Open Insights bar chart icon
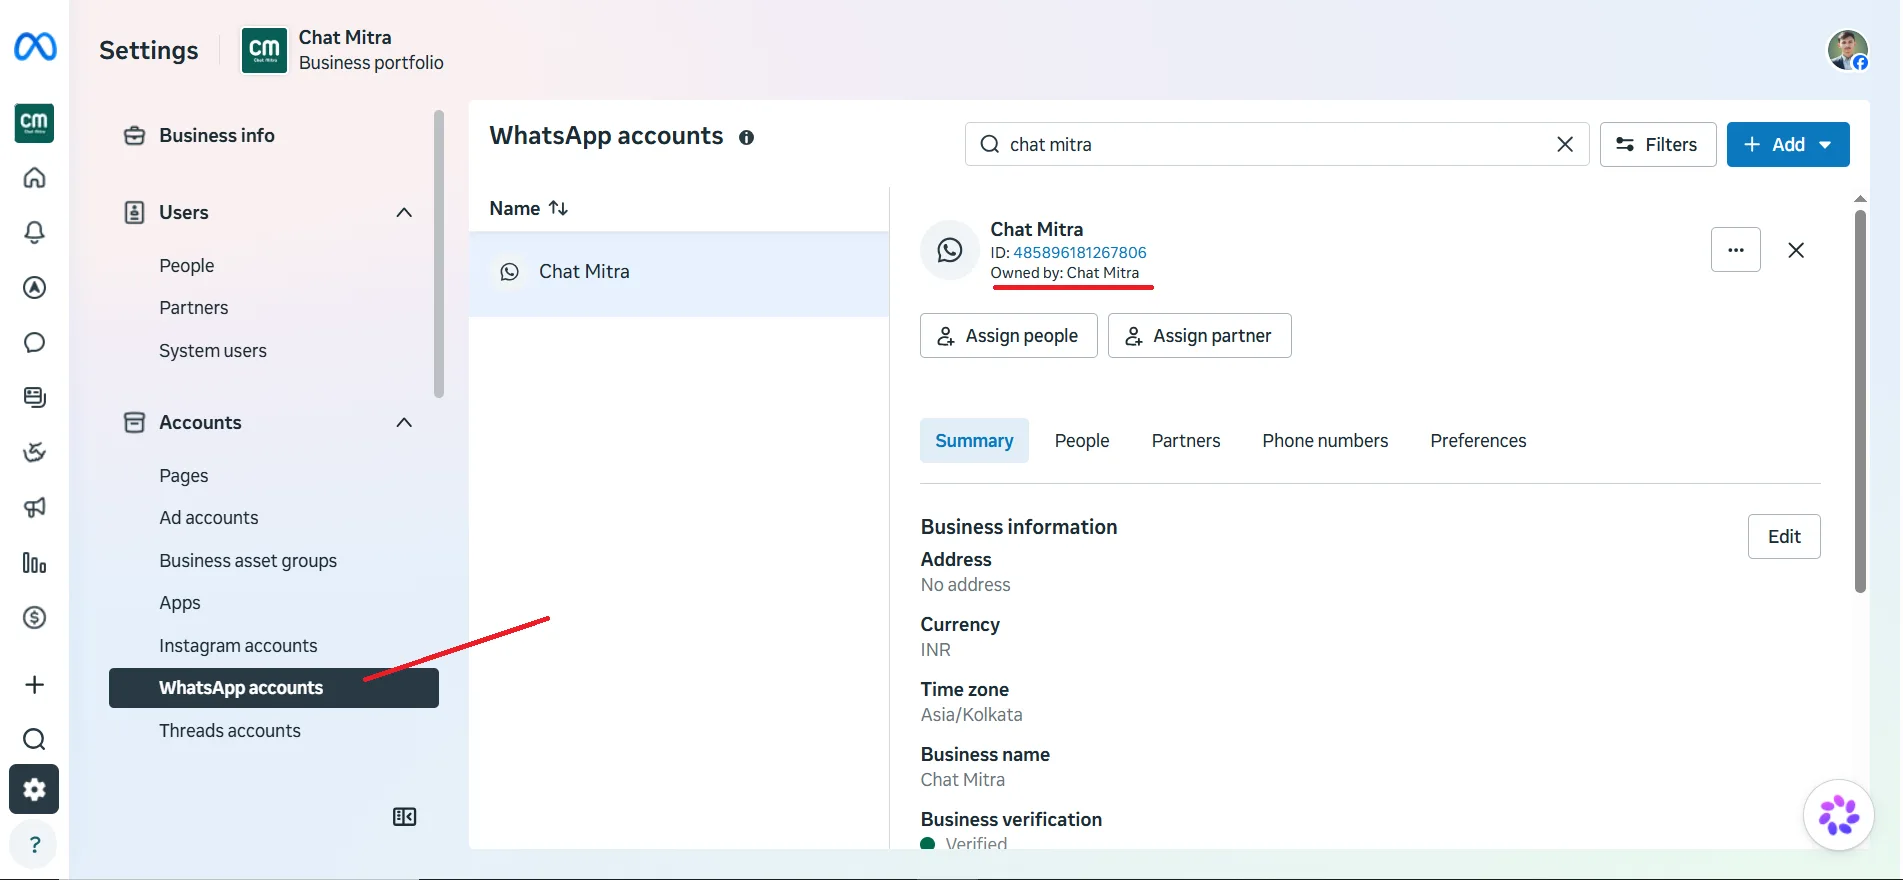1903x880 pixels. (x=34, y=563)
